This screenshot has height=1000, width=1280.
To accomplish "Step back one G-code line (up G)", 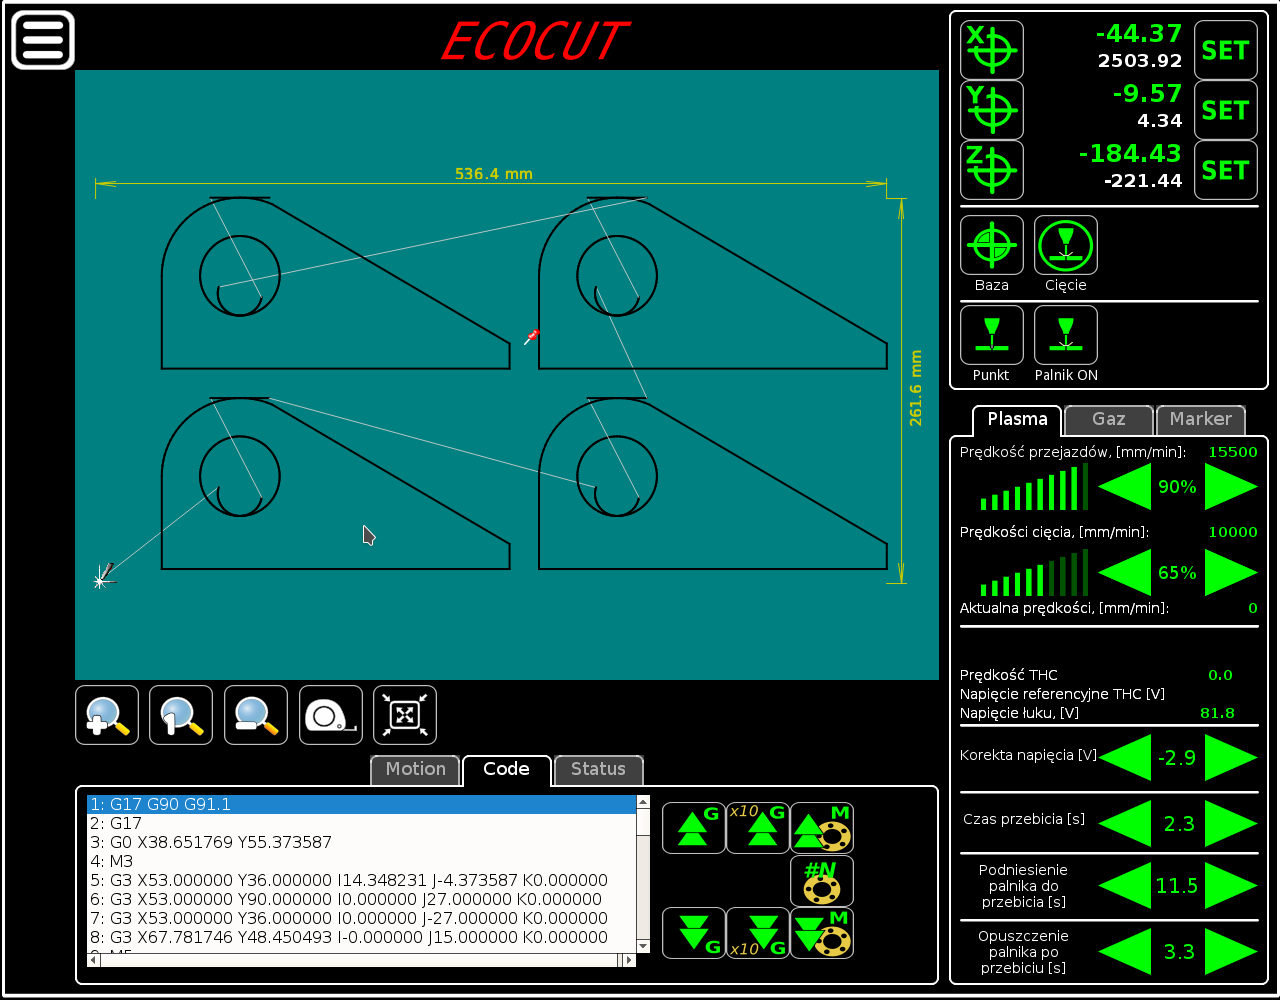I will pos(694,828).
